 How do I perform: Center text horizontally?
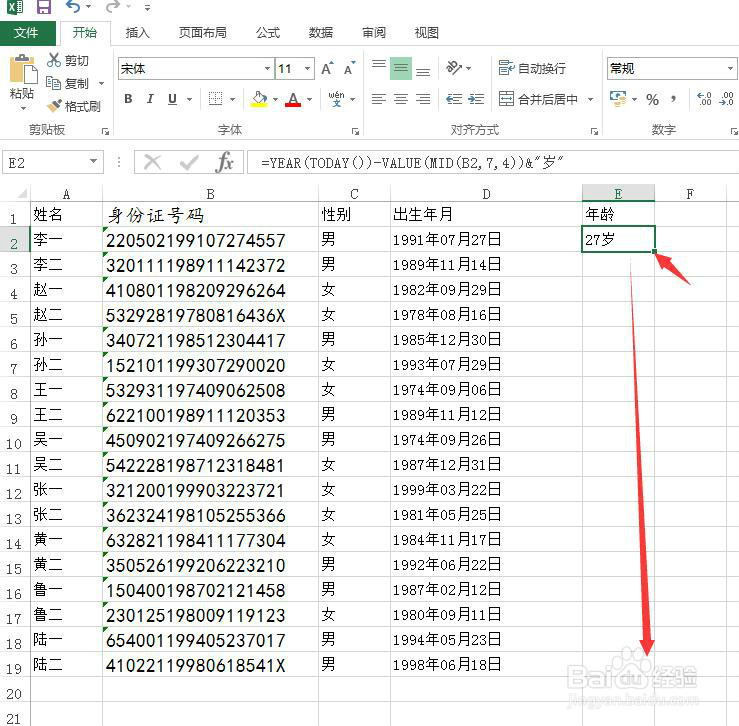[401, 99]
